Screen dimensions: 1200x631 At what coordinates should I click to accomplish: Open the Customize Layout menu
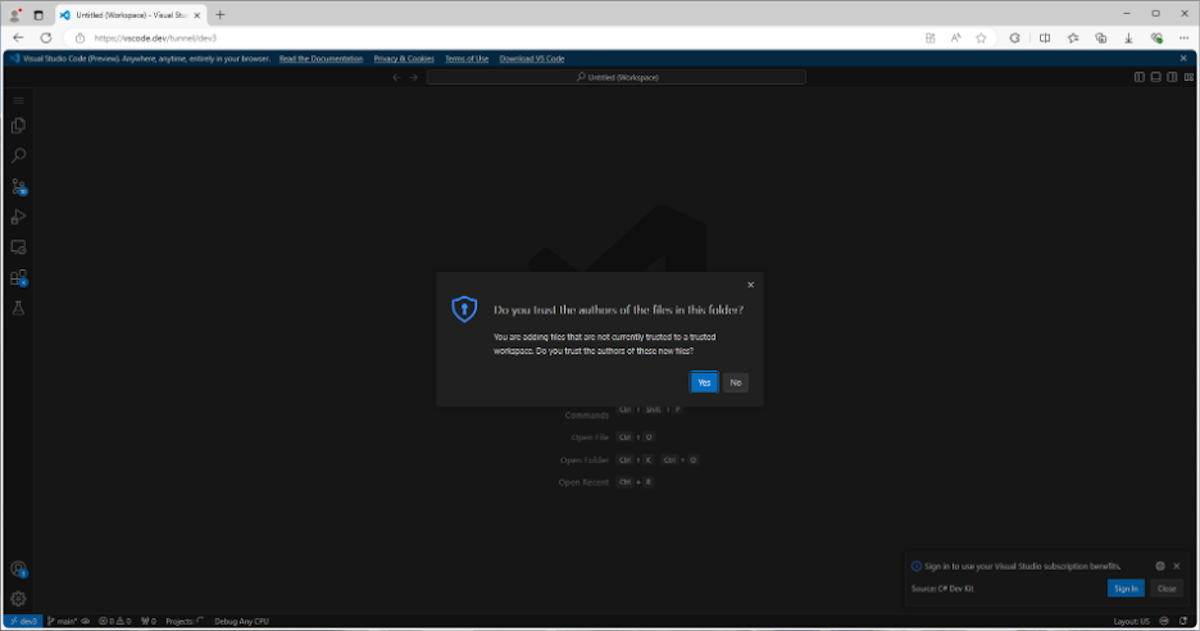(1187, 77)
